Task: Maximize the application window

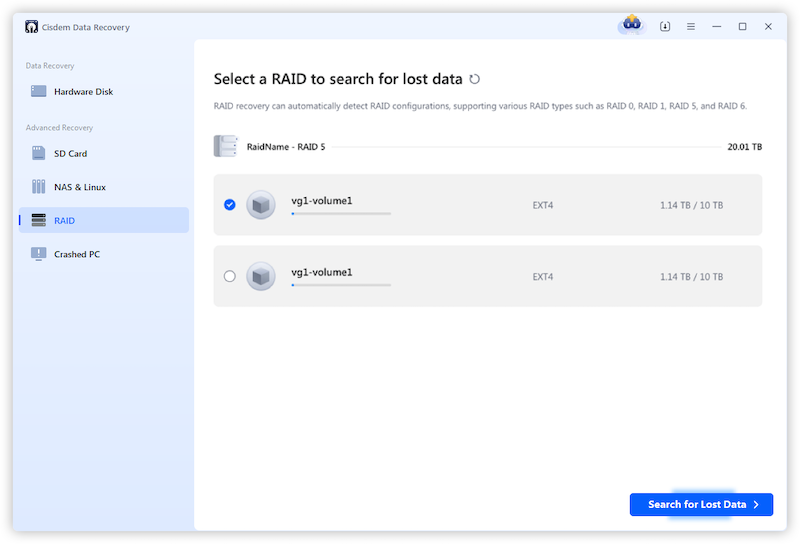Action: (x=742, y=27)
